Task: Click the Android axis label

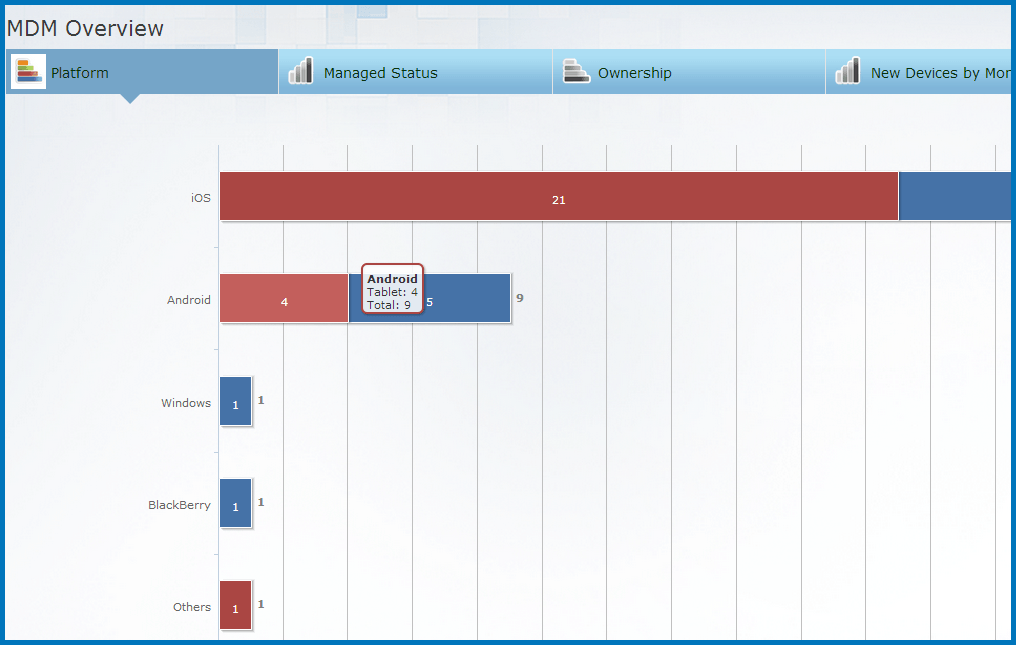Action: (189, 299)
